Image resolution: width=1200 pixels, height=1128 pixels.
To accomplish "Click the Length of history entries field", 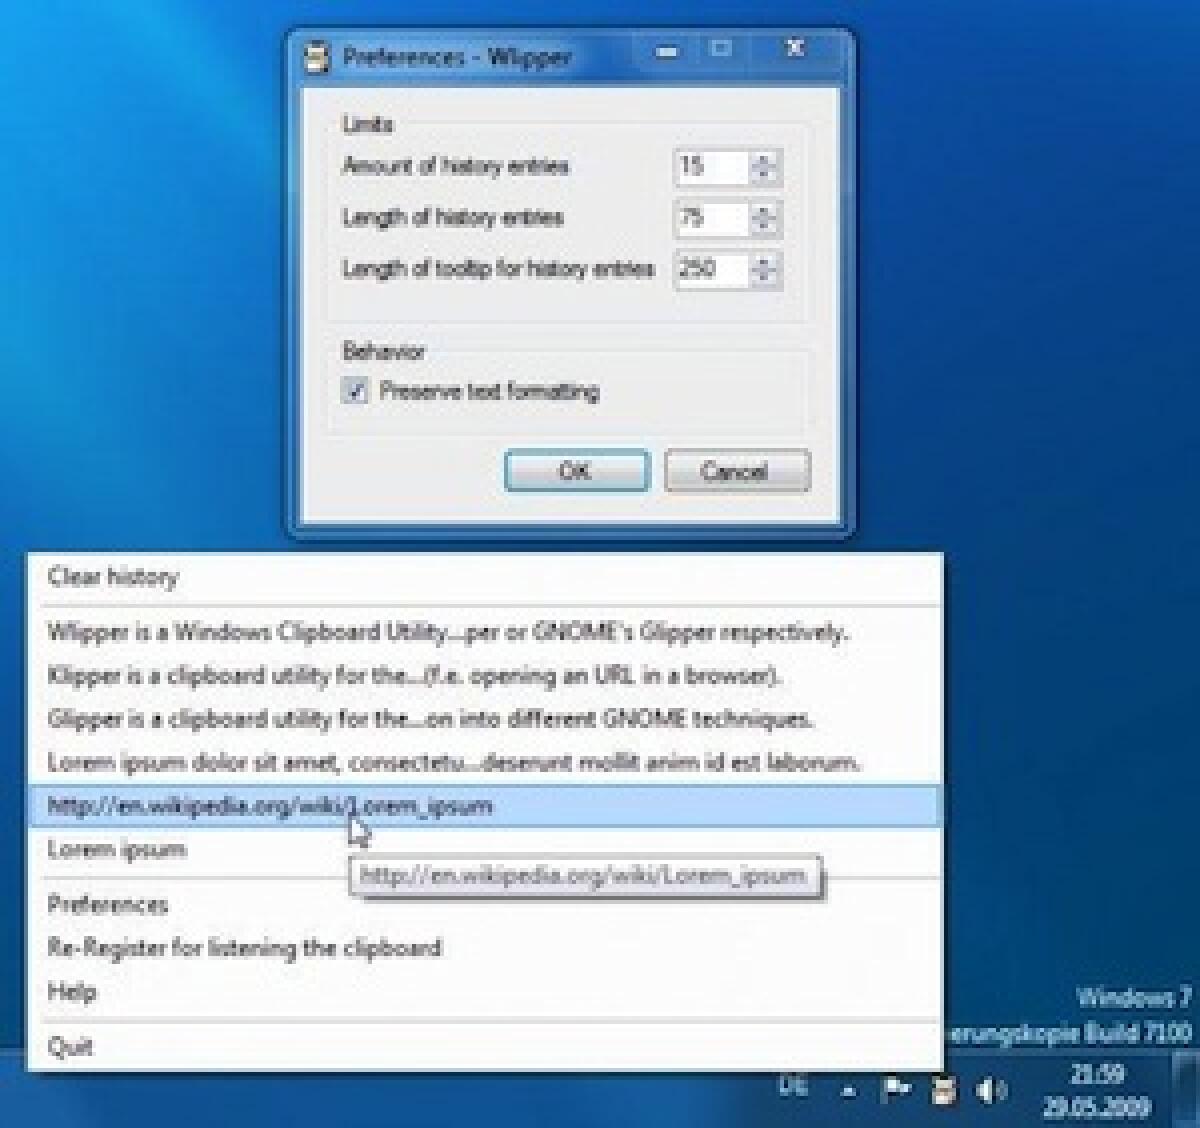I will [713, 218].
